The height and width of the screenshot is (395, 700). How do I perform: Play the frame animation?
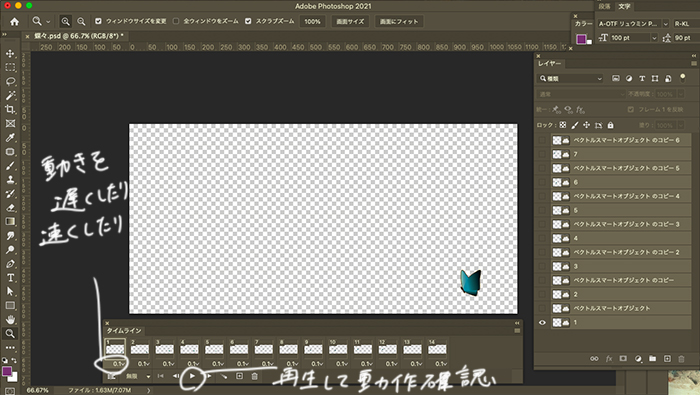tap(192, 376)
